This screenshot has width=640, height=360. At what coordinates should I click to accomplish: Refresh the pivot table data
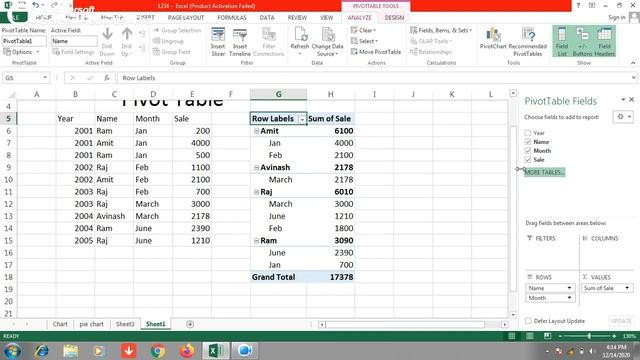coord(300,41)
